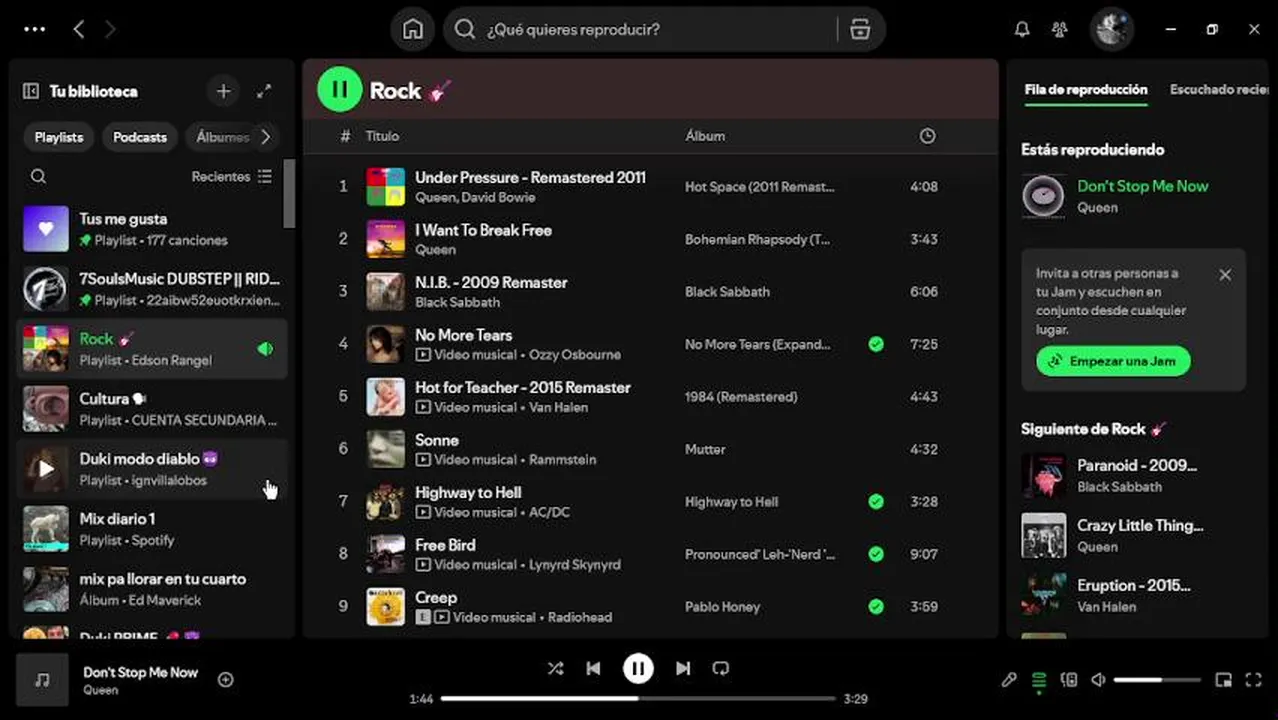
Task: Seek in the song progress bar
Action: [x=638, y=699]
